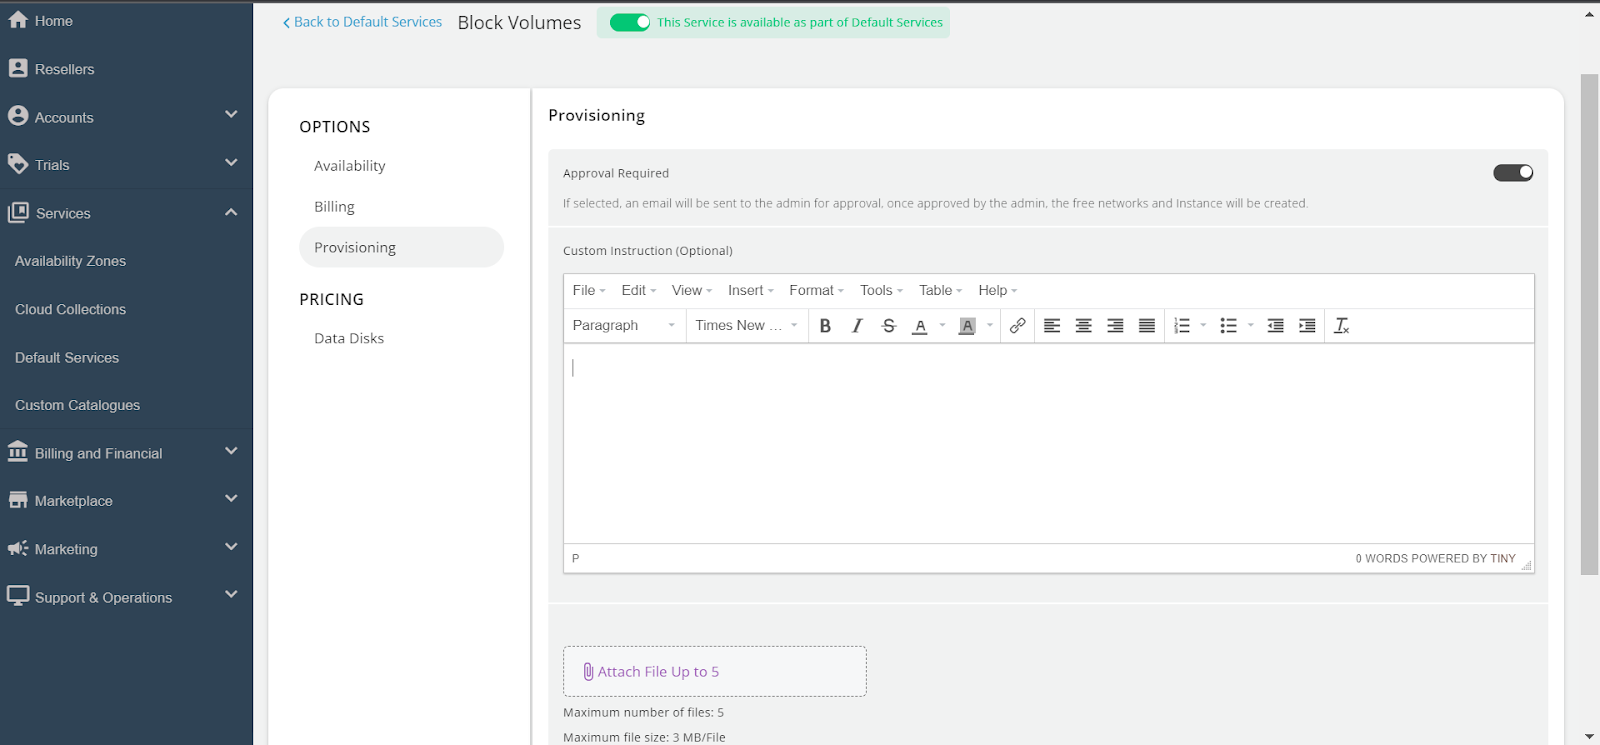Image resolution: width=1600 pixels, height=745 pixels.
Task: Go back to Default Services
Action: 362,22
